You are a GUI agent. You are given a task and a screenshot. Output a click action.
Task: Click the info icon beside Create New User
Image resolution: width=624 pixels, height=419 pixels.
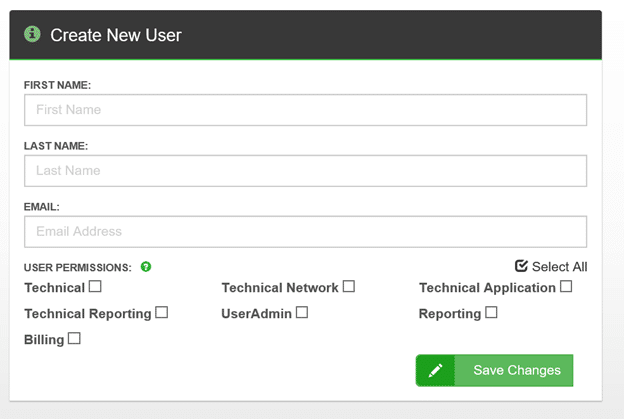point(32,35)
